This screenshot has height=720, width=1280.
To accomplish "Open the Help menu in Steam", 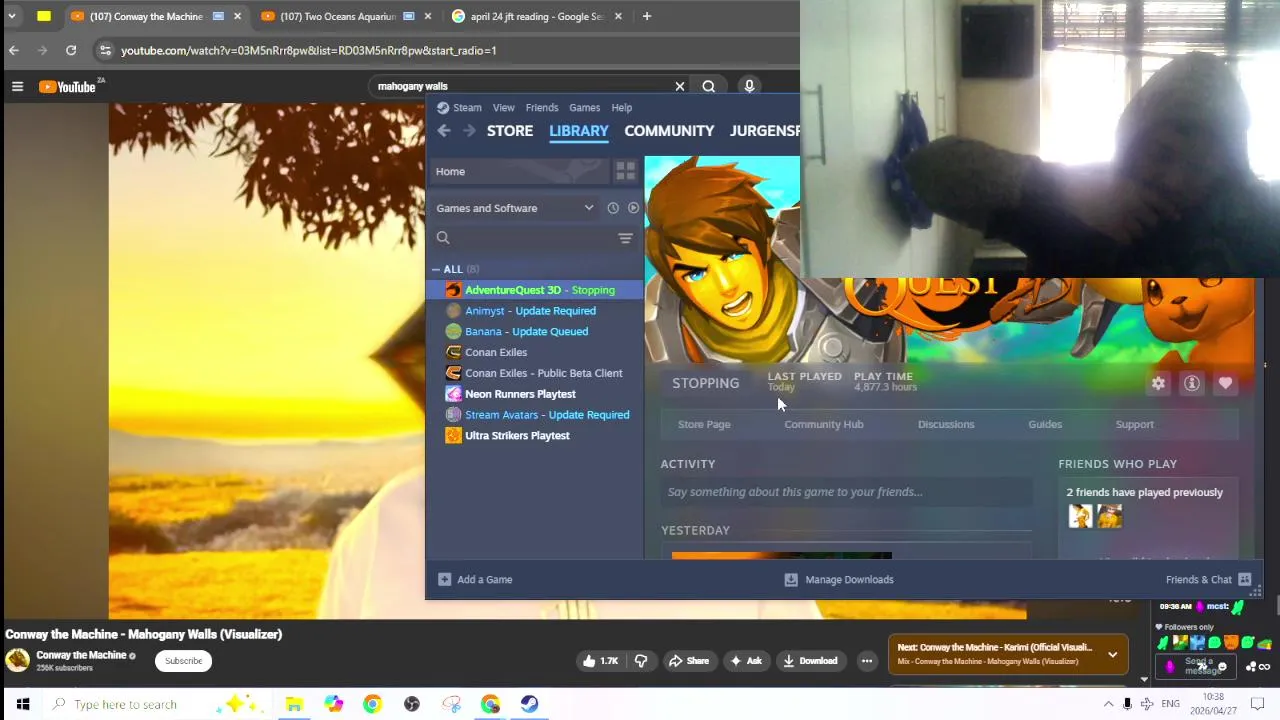I will pos(621,107).
